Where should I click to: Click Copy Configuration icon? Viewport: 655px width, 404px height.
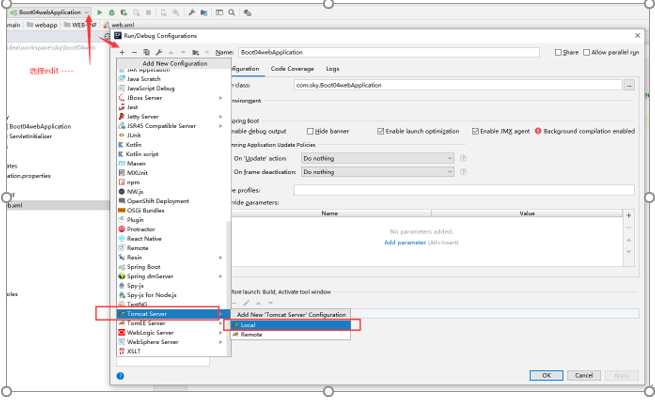(x=146, y=52)
